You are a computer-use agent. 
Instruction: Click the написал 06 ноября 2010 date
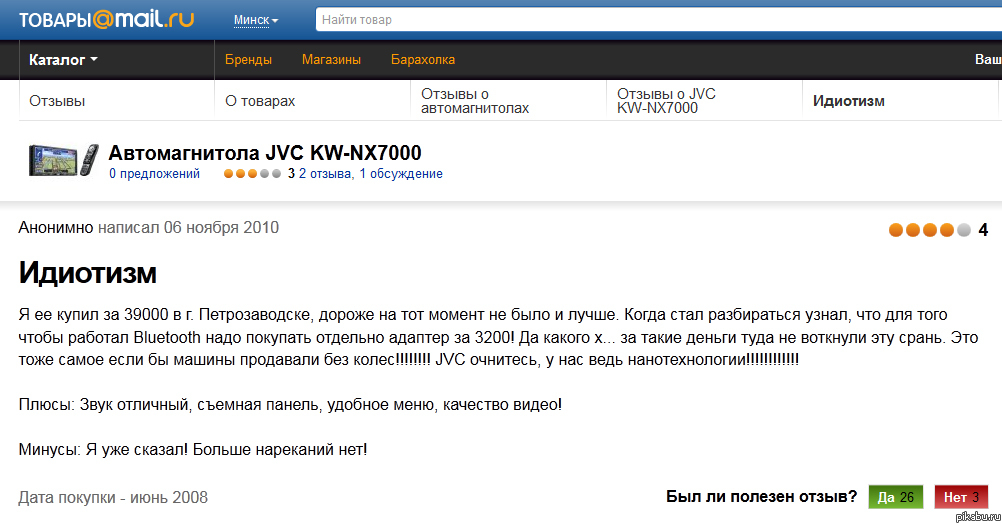pyautogui.click(x=189, y=227)
